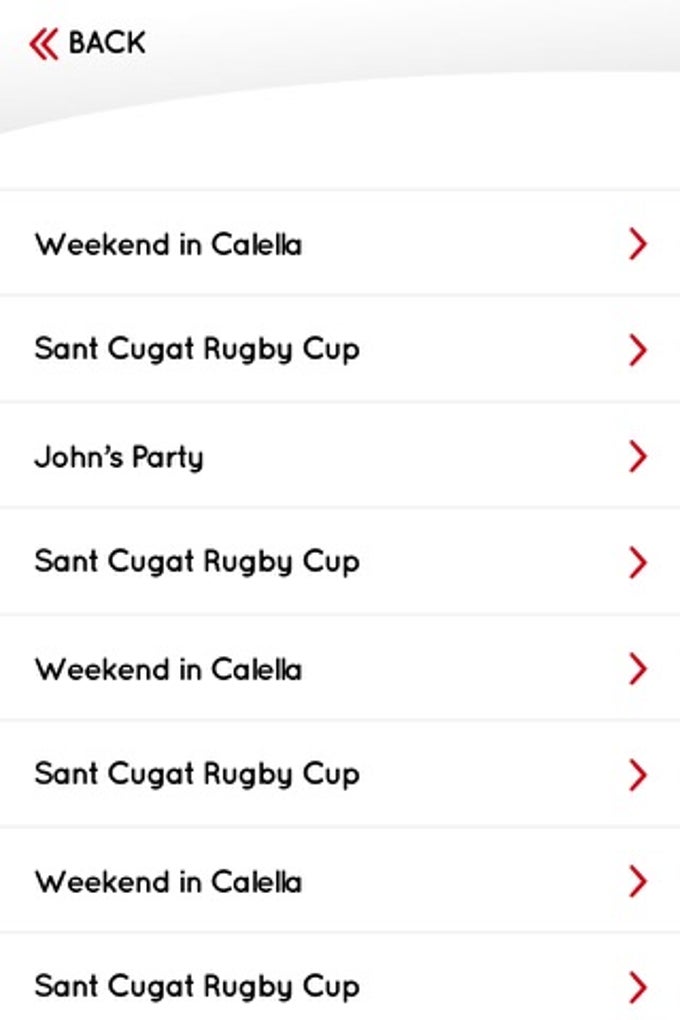Tap the second Sant Cugat Rugby Cup arrow
Image resolution: width=680 pixels, height=1020 pixels.
tap(637, 562)
